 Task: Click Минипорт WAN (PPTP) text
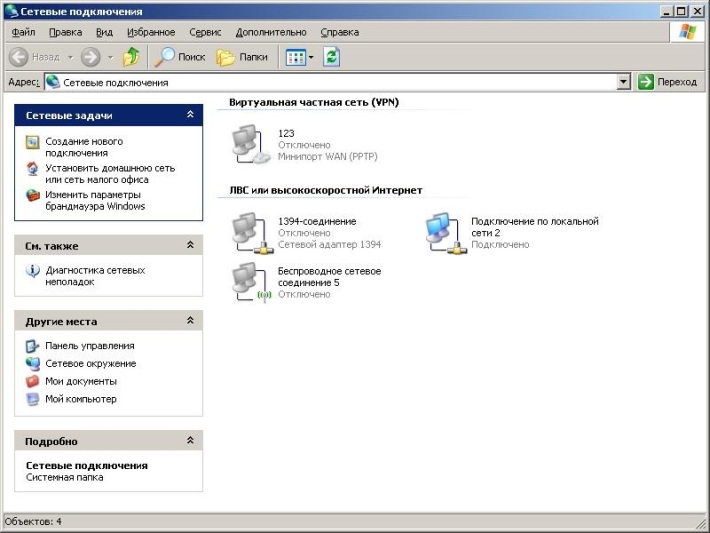point(327,157)
